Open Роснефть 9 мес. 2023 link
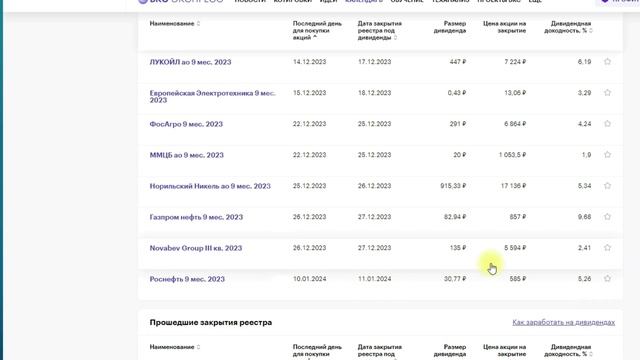 click(x=187, y=279)
